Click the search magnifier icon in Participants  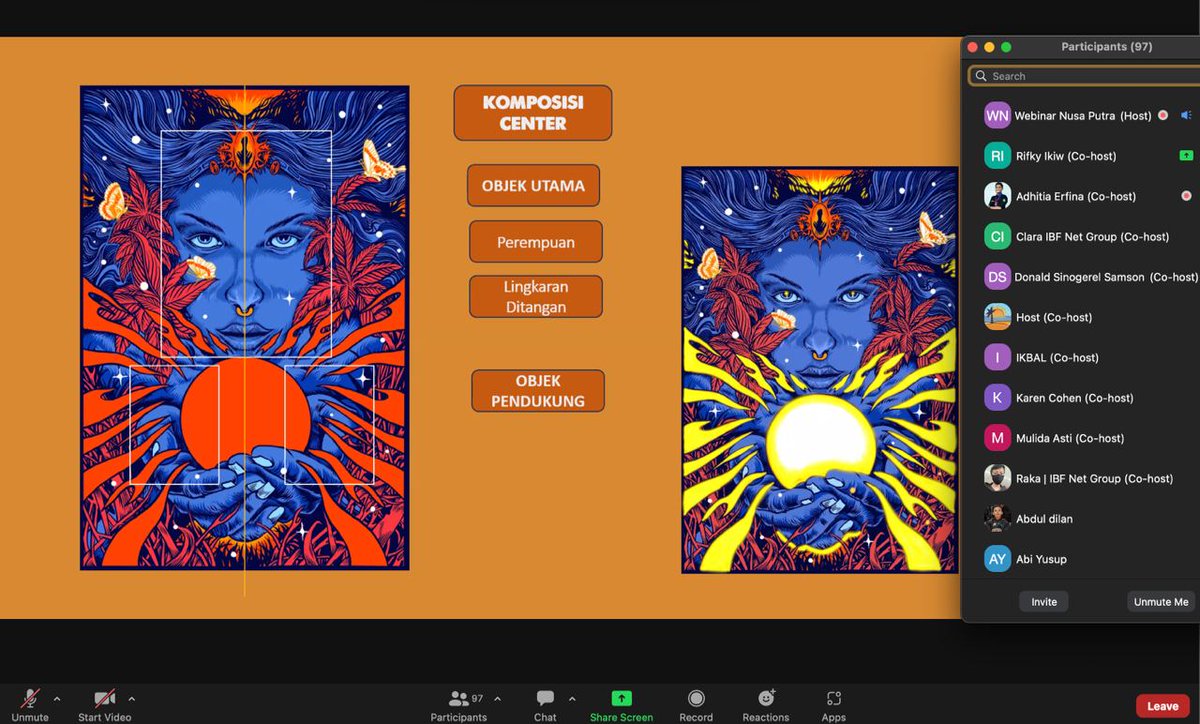[981, 76]
